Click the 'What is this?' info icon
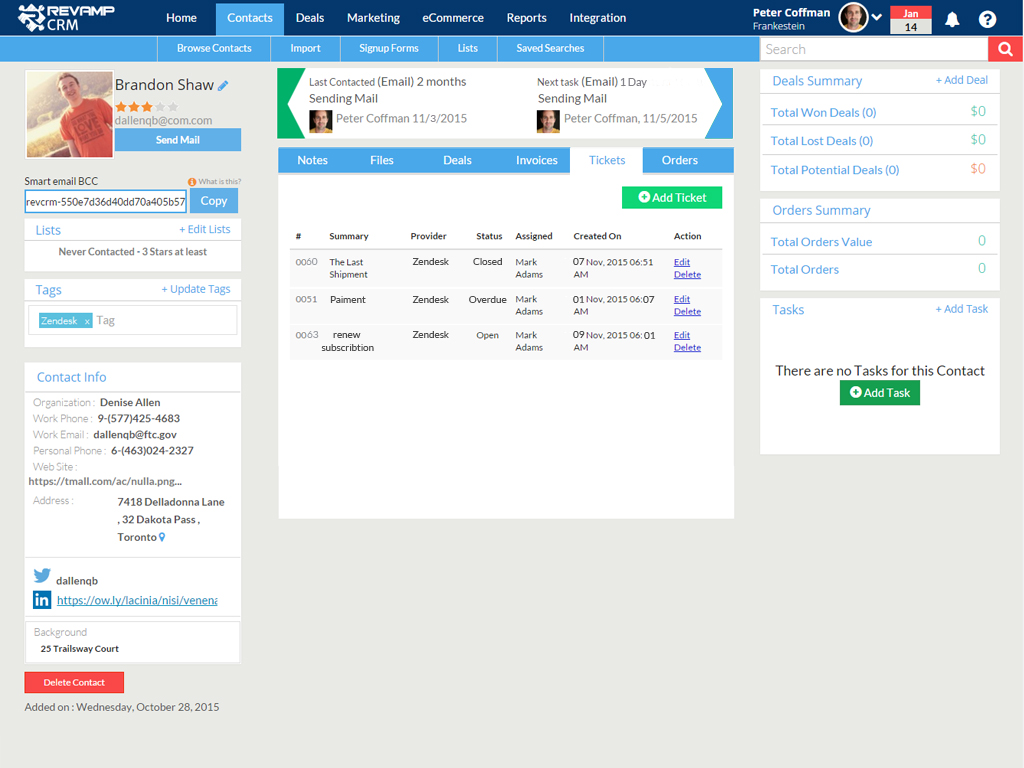This screenshot has width=1024, height=768. 192,182
